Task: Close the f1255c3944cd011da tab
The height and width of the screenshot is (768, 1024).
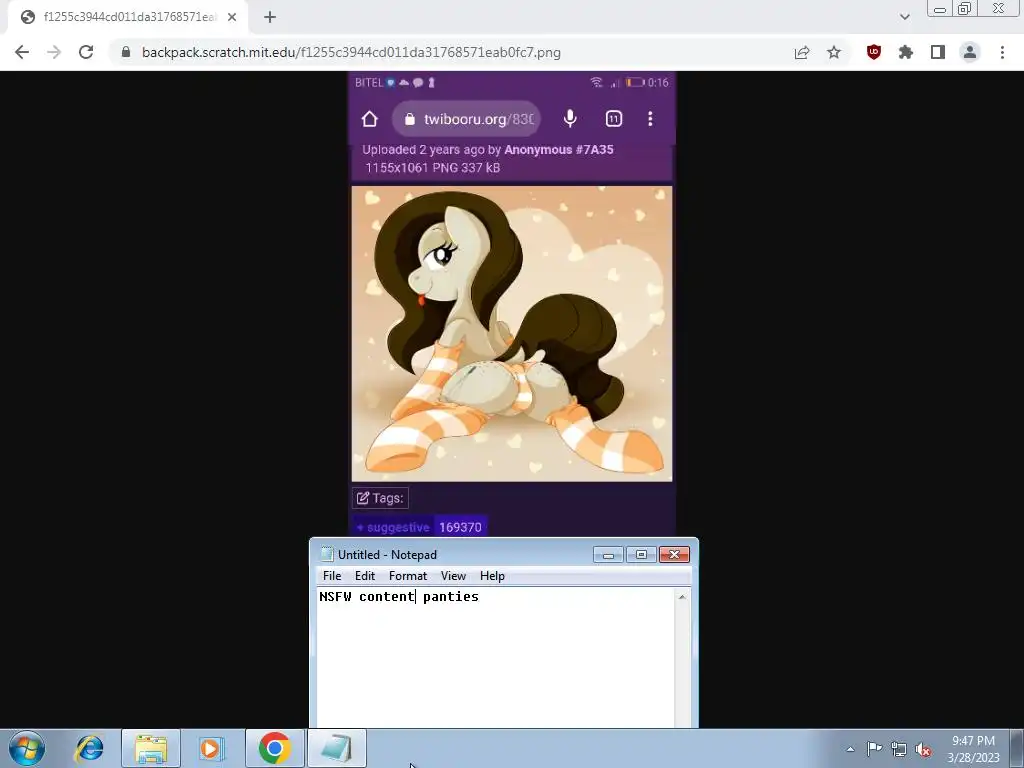Action: (232, 17)
